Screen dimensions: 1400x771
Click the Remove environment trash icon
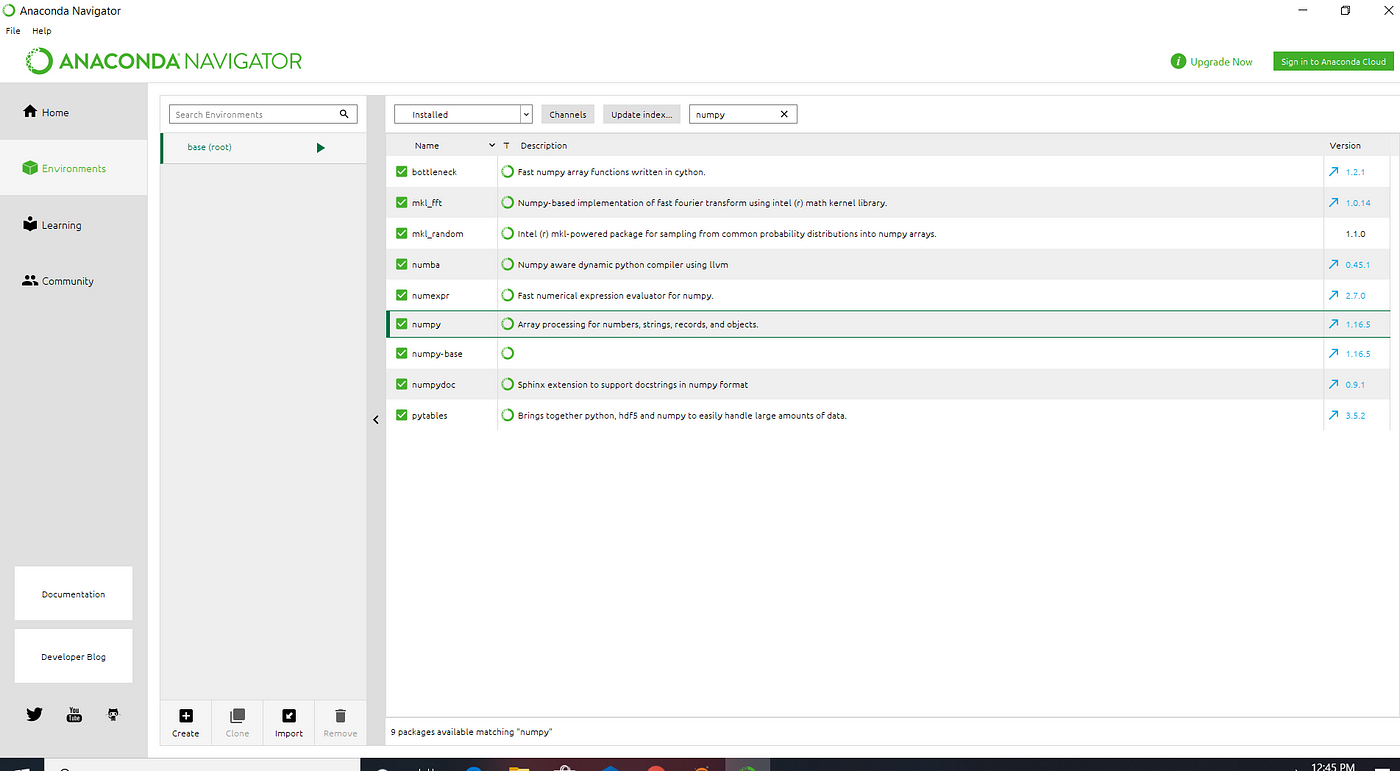tap(340, 716)
